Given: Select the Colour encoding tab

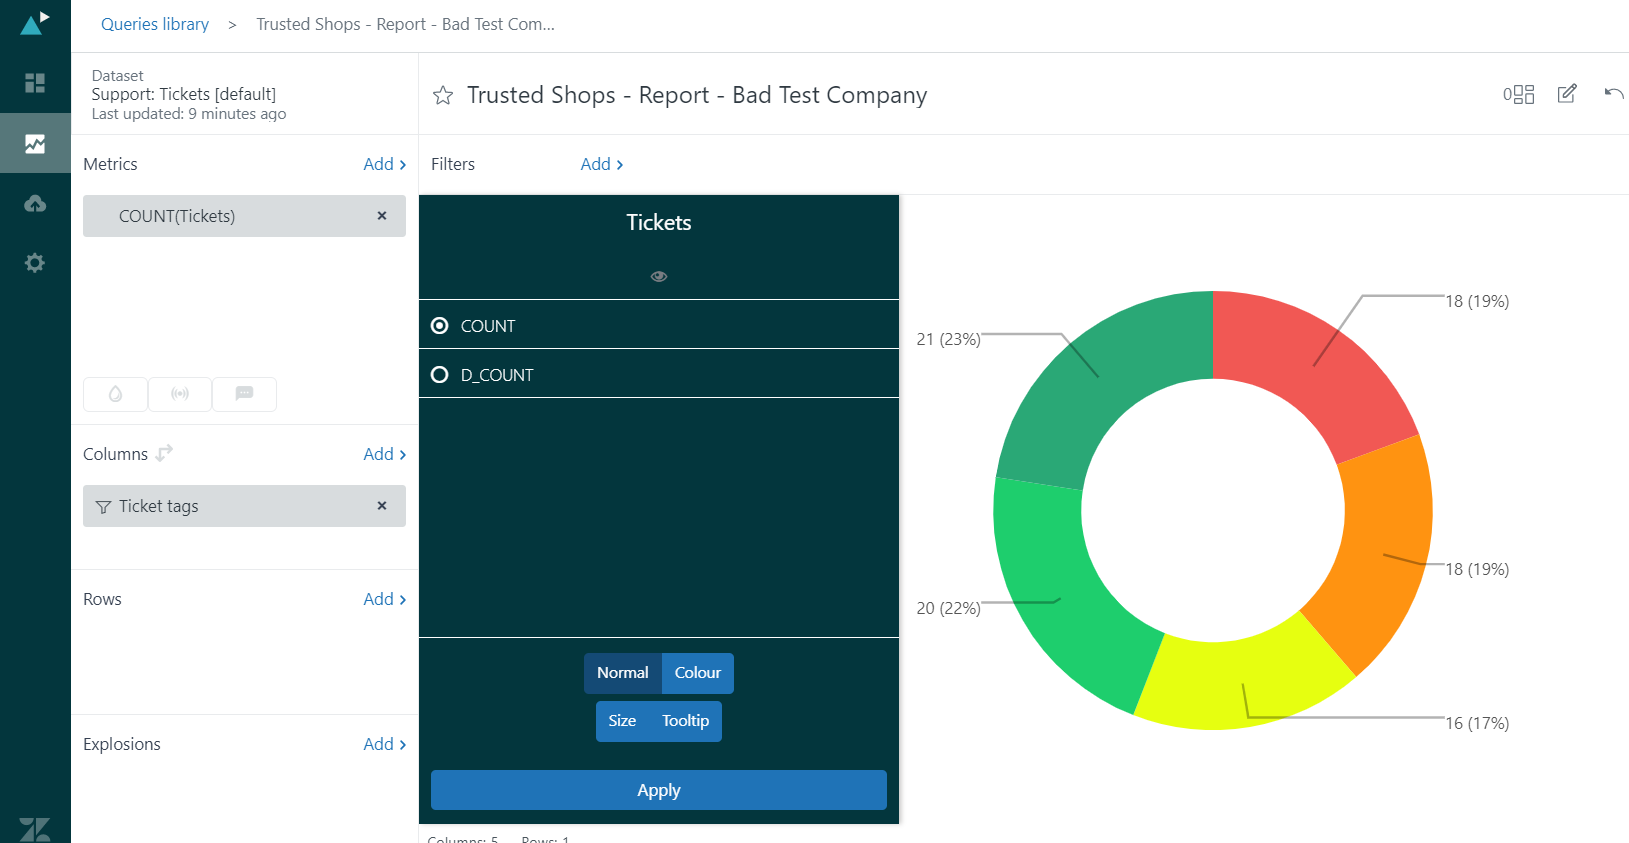Looking at the screenshot, I should coord(698,673).
